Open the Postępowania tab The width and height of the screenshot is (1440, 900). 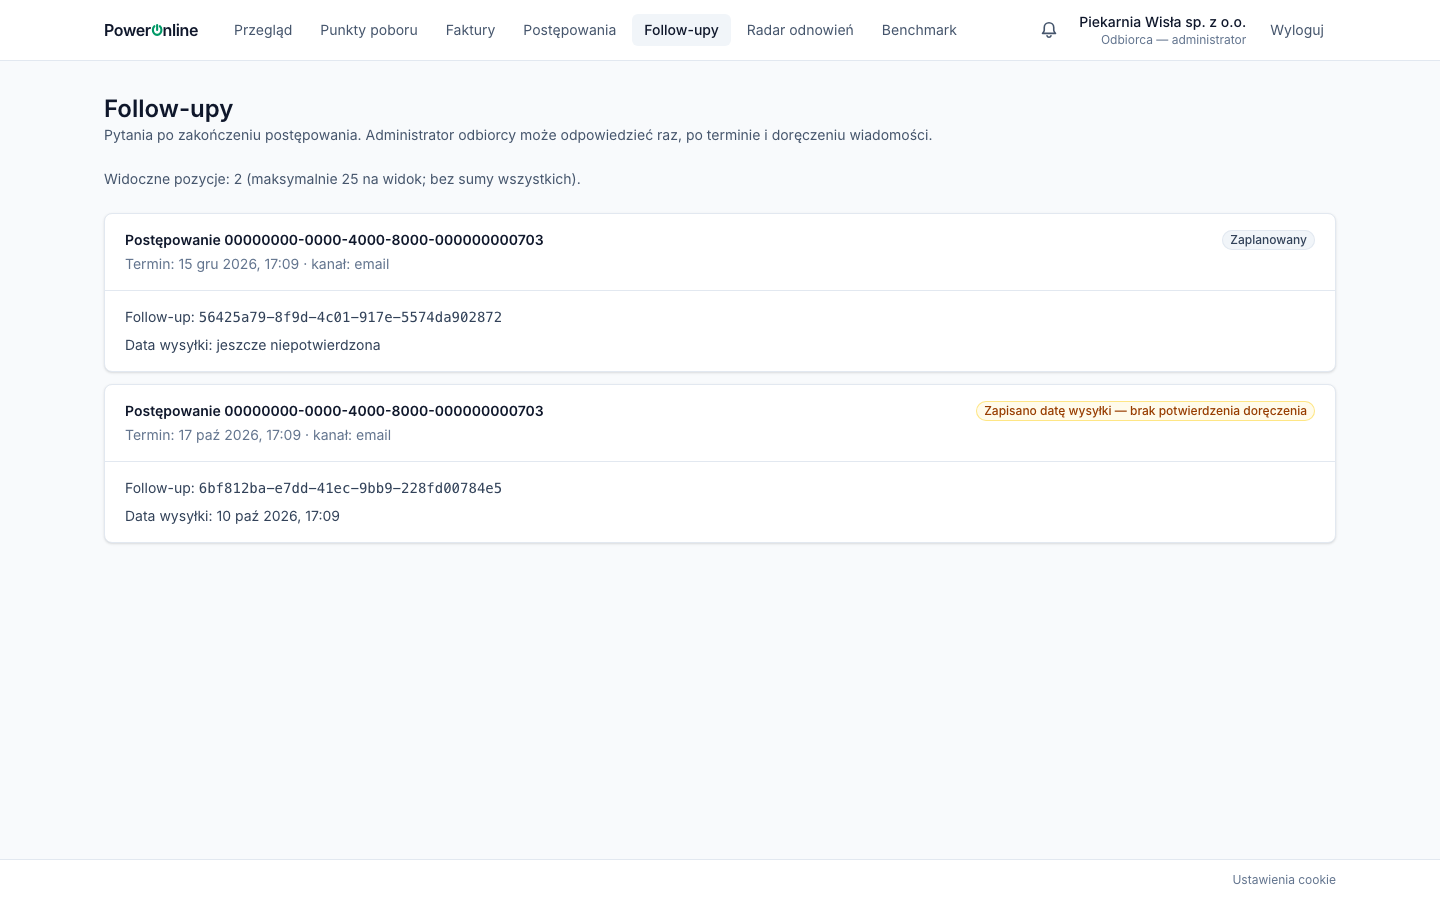point(569,30)
